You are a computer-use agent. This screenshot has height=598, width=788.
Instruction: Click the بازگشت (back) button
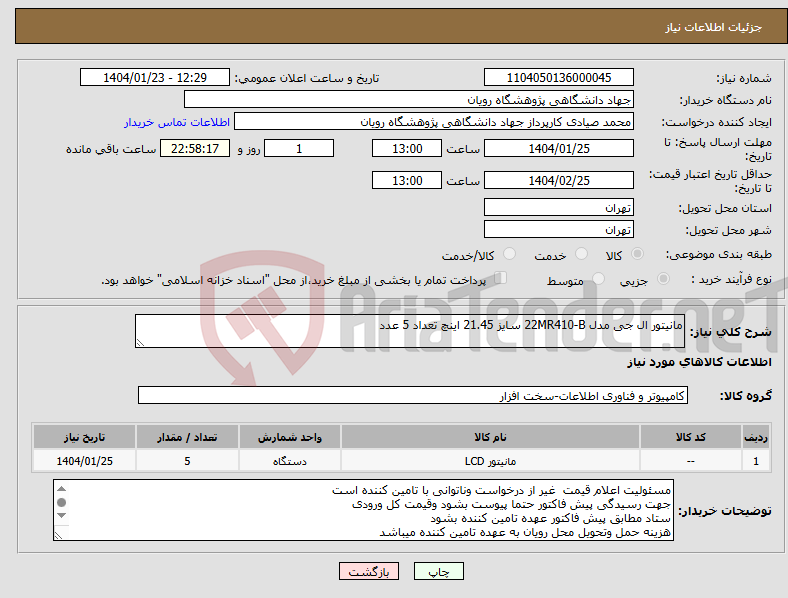click(369, 571)
